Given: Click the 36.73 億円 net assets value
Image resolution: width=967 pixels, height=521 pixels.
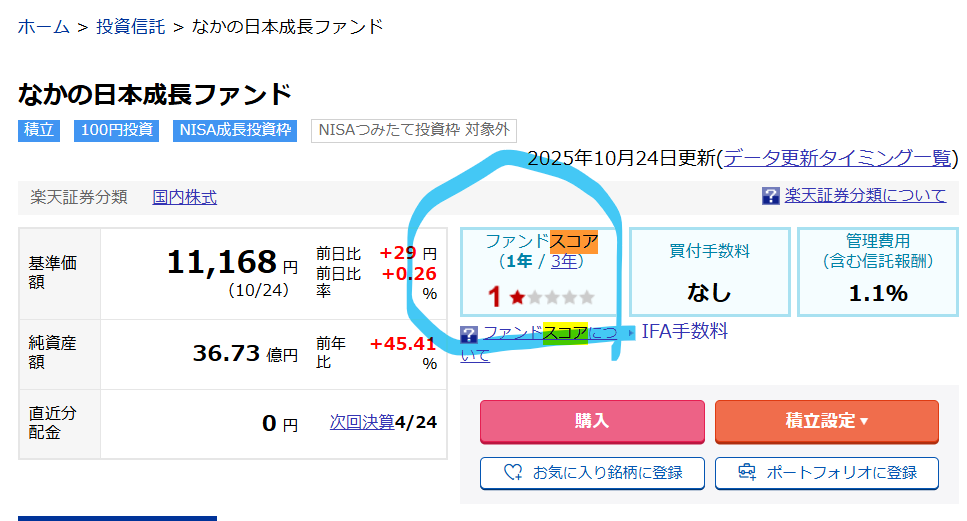Looking at the screenshot, I should (245, 354).
